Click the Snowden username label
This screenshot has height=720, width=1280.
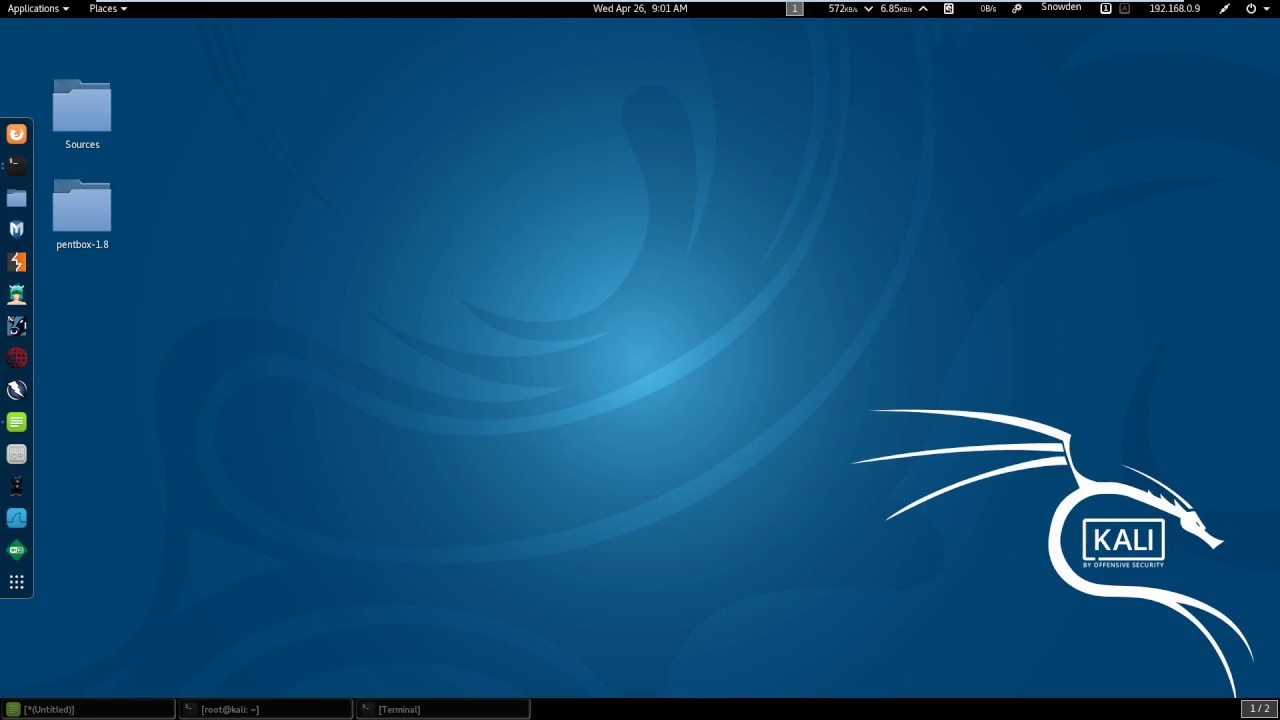(x=1061, y=7)
